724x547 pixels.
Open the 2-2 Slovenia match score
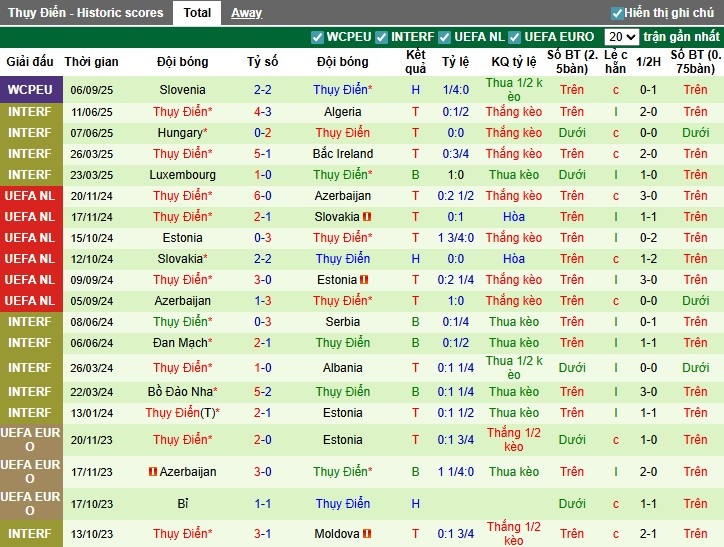click(262, 90)
